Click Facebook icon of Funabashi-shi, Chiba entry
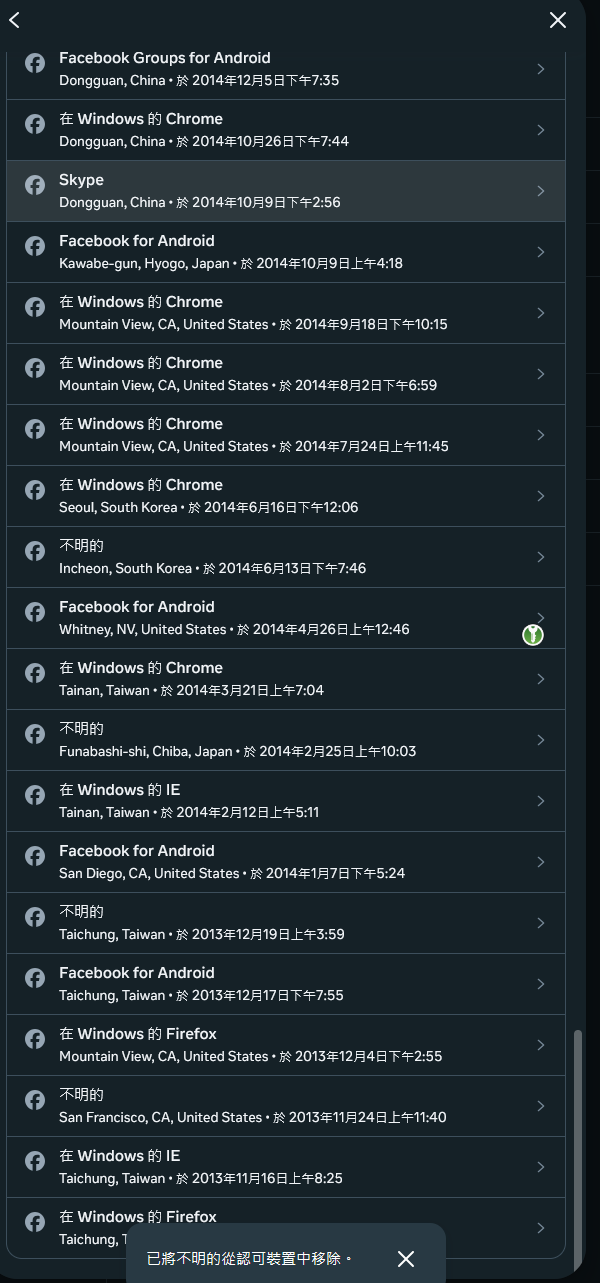 tap(35, 734)
